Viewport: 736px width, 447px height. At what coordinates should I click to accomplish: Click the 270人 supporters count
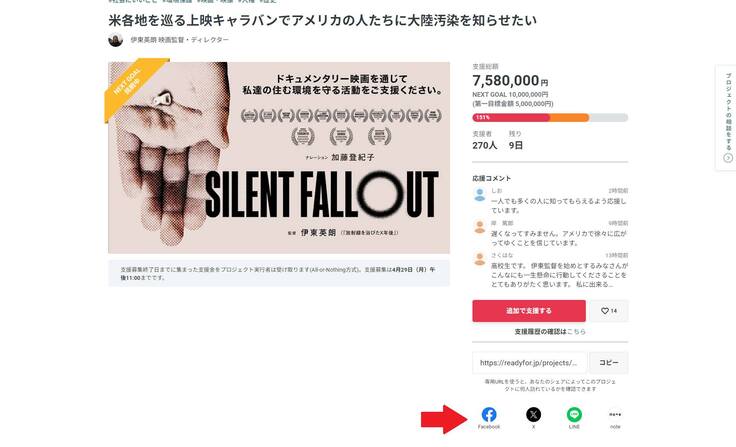pos(485,146)
